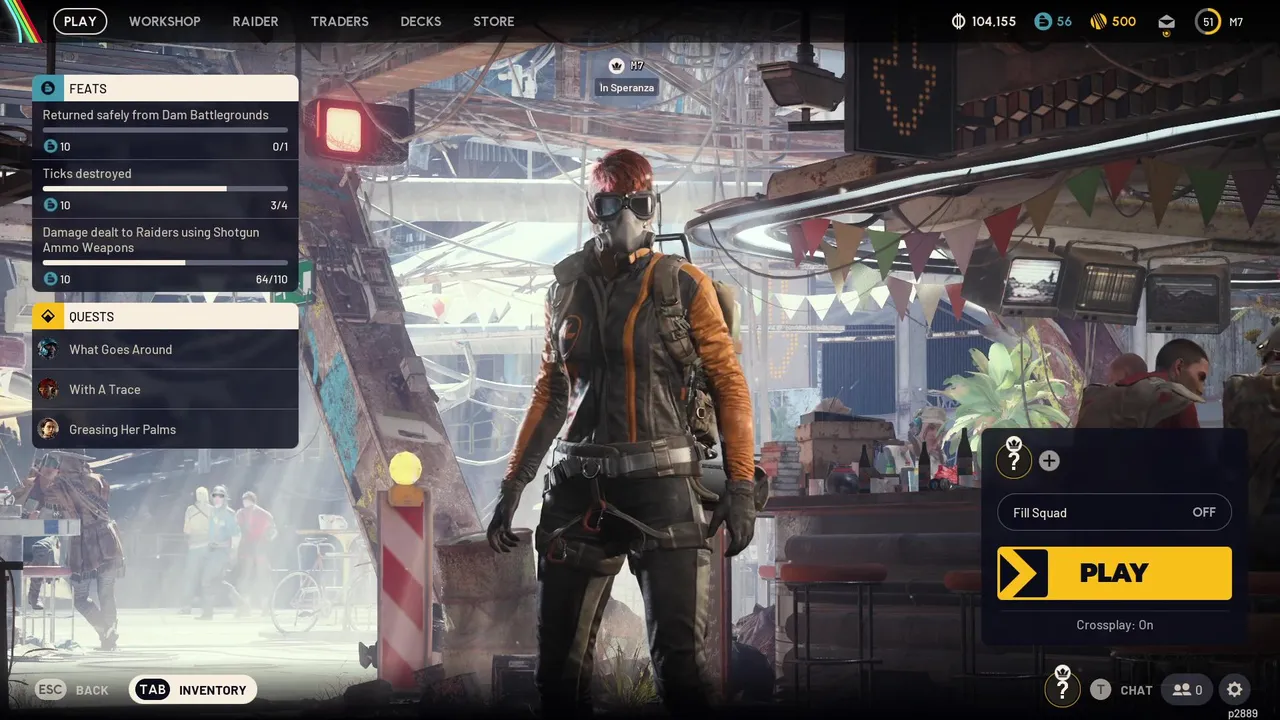Image resolution: width=1280 pixels, height=720 pixels.
Task: Select the squad member avatar slot
Action: tap(1014, 460)
